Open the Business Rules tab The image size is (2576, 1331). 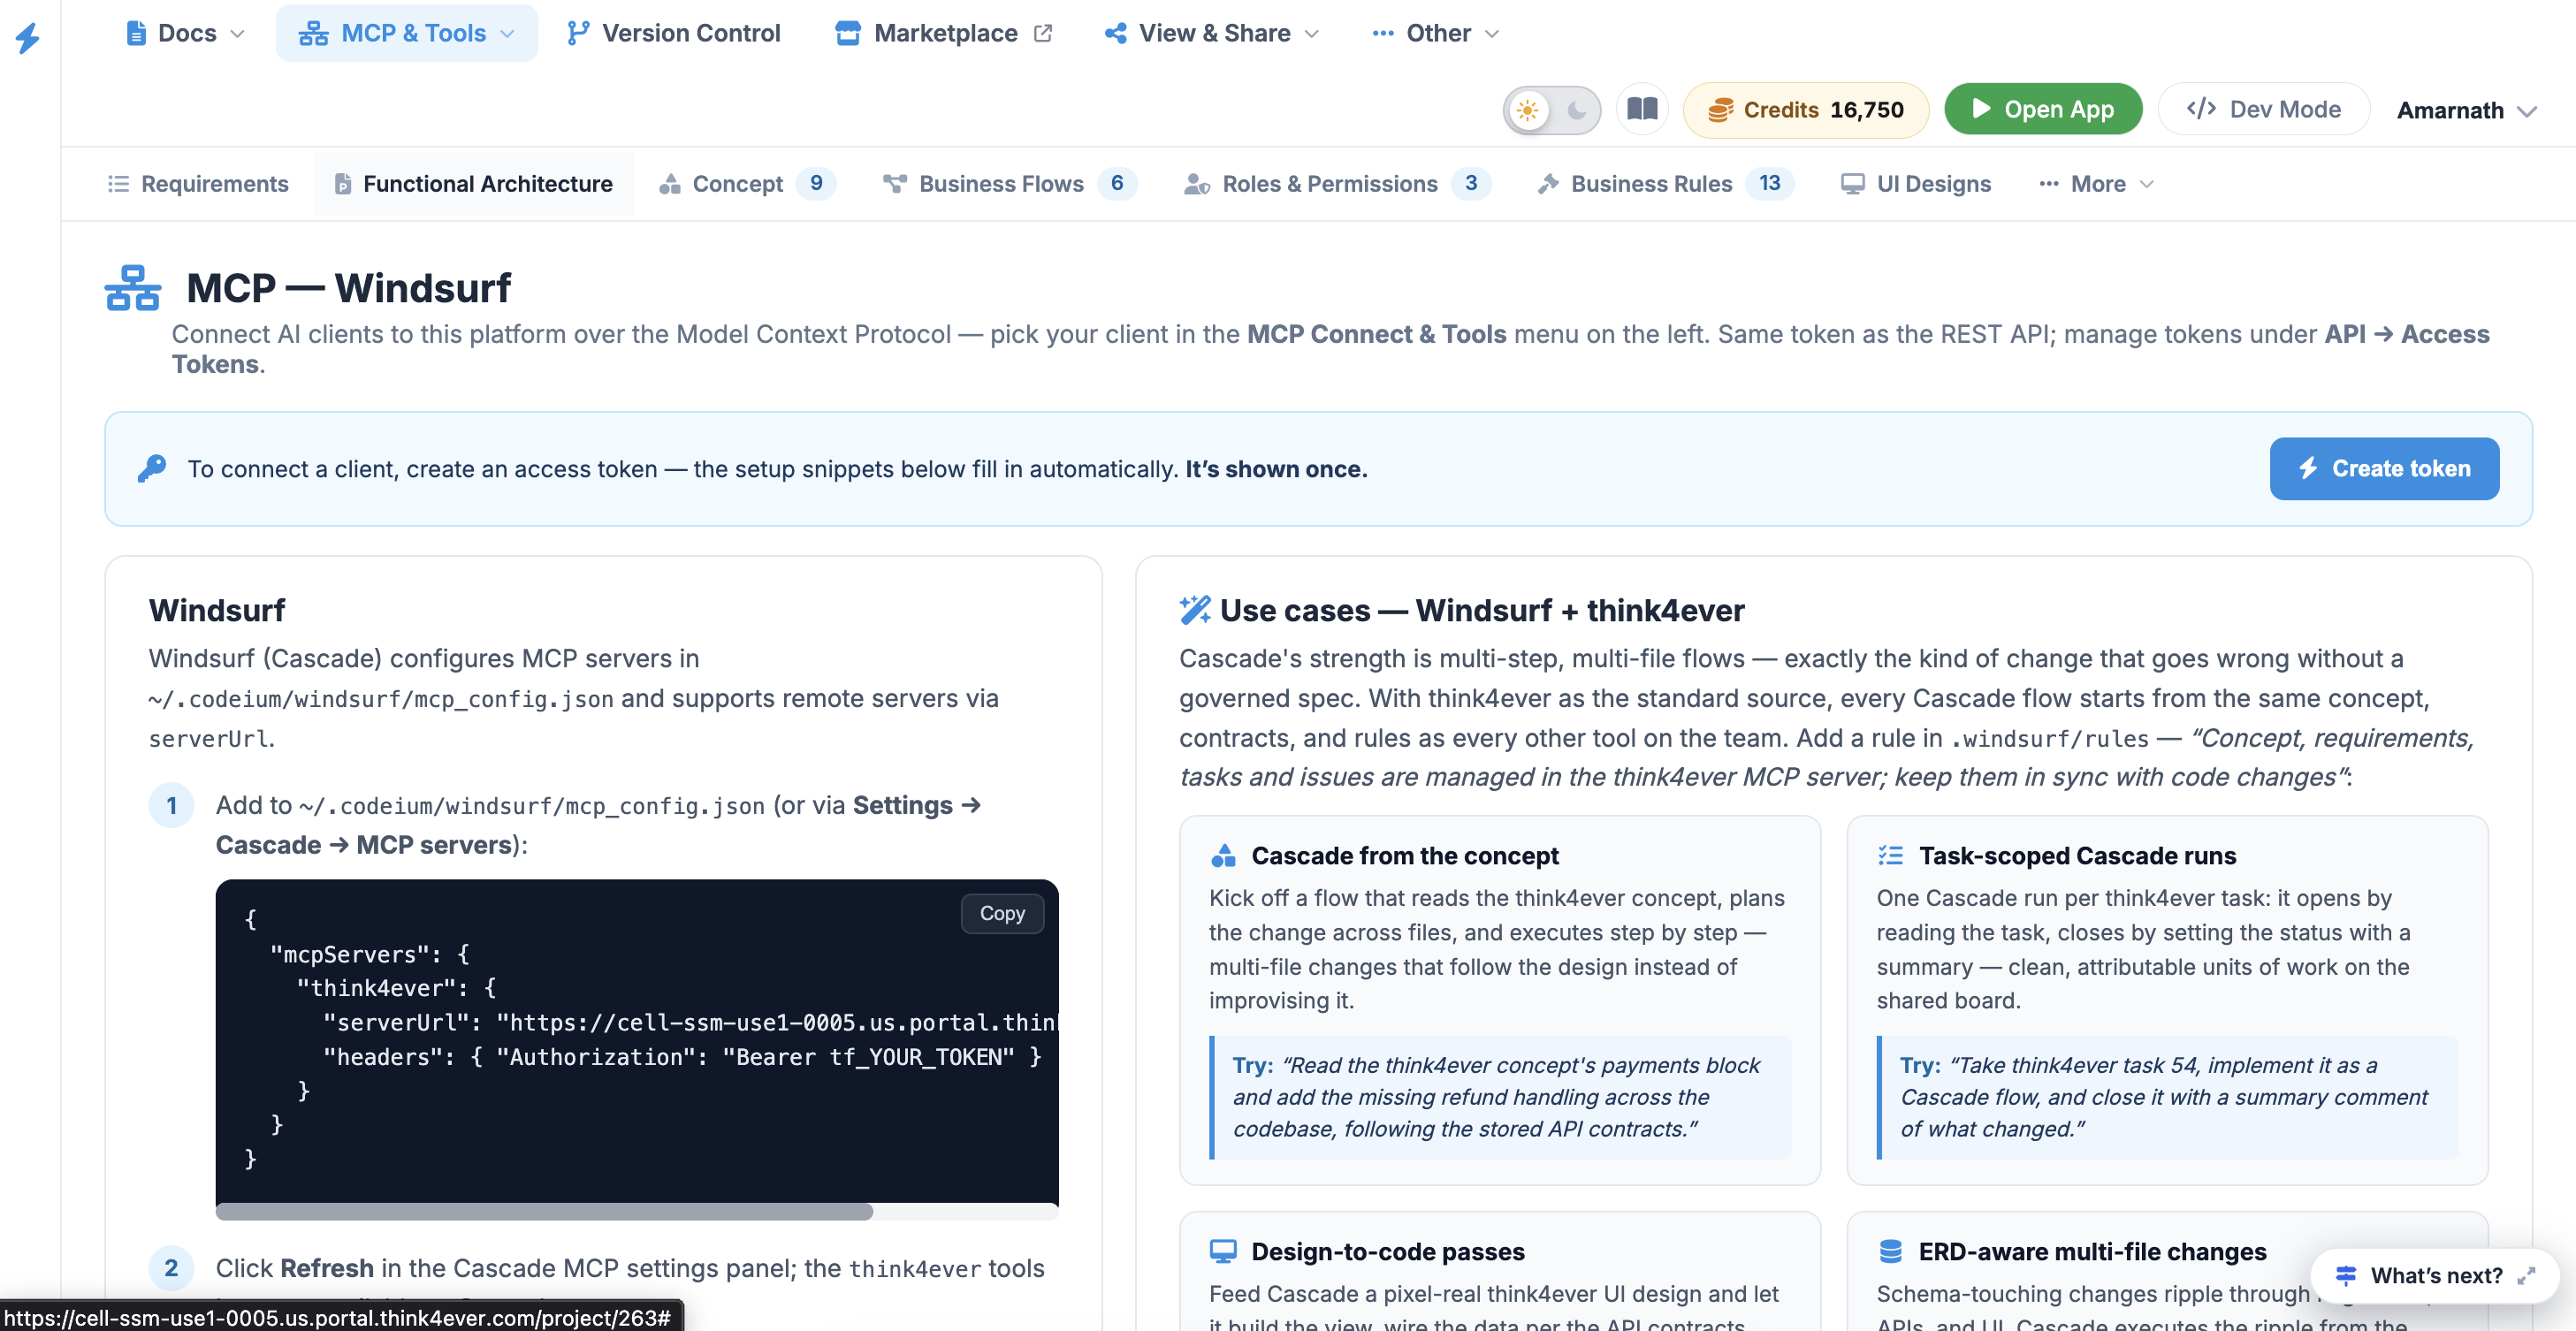coord(1666,184)
